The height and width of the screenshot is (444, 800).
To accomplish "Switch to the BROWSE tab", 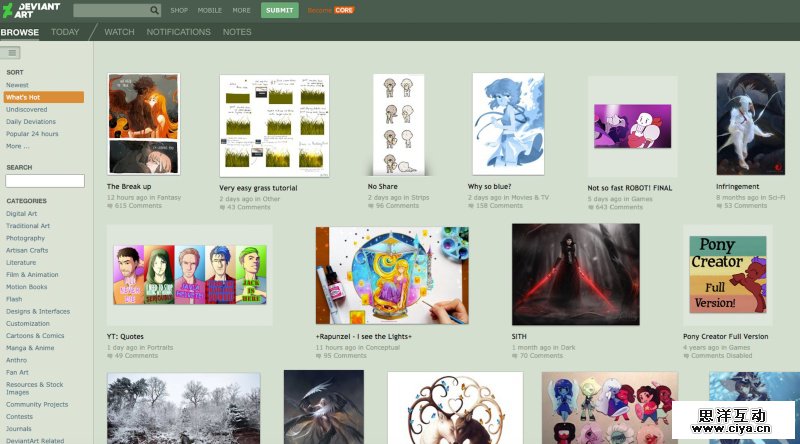I will pos(19,32).
